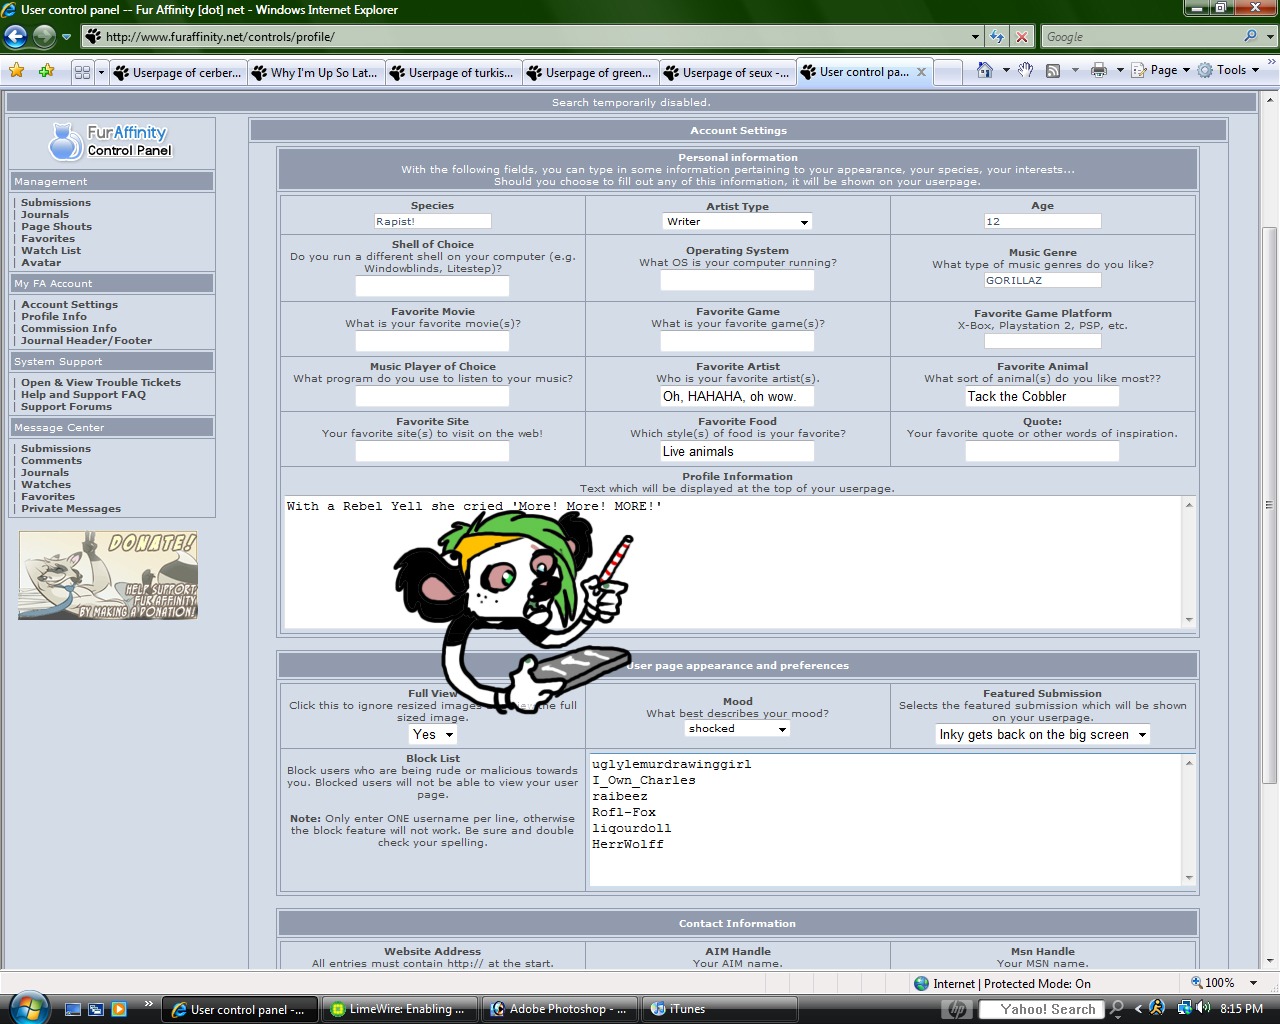
Task: Click the network tray icon
Action: [1185, 1009]
